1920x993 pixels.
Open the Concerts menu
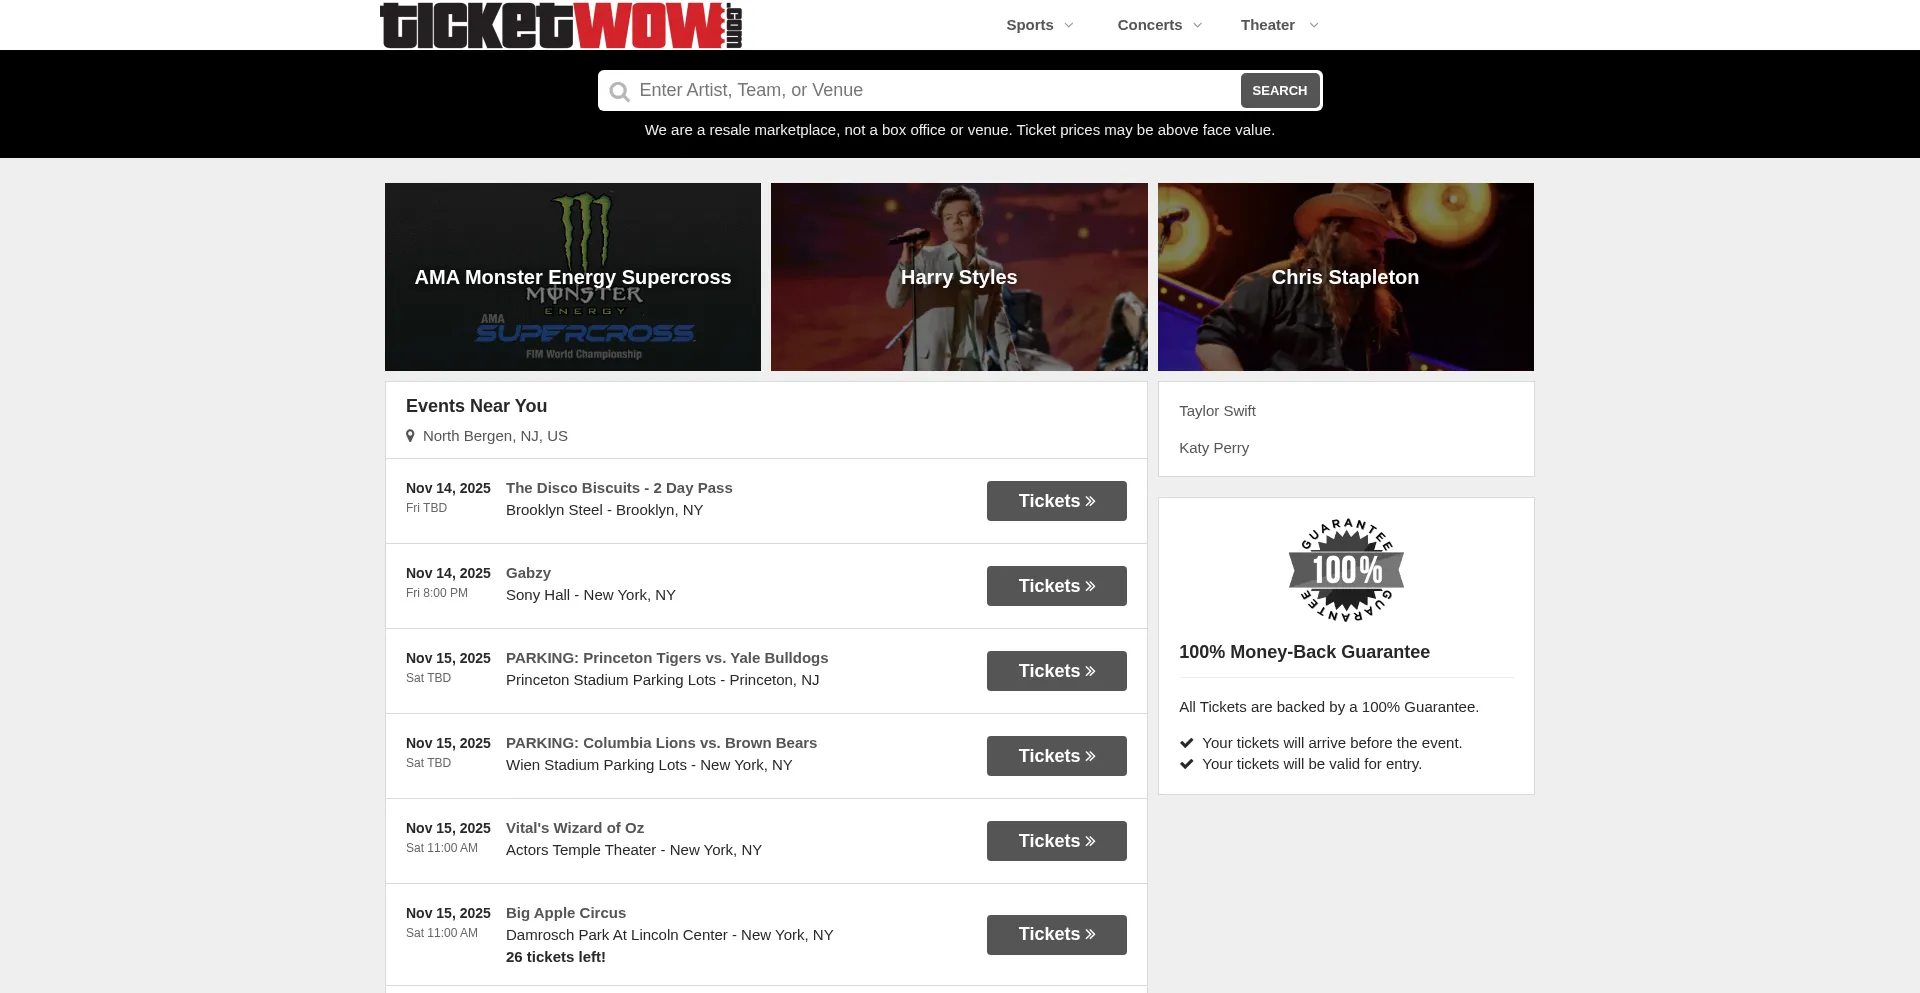[1150, 25]
